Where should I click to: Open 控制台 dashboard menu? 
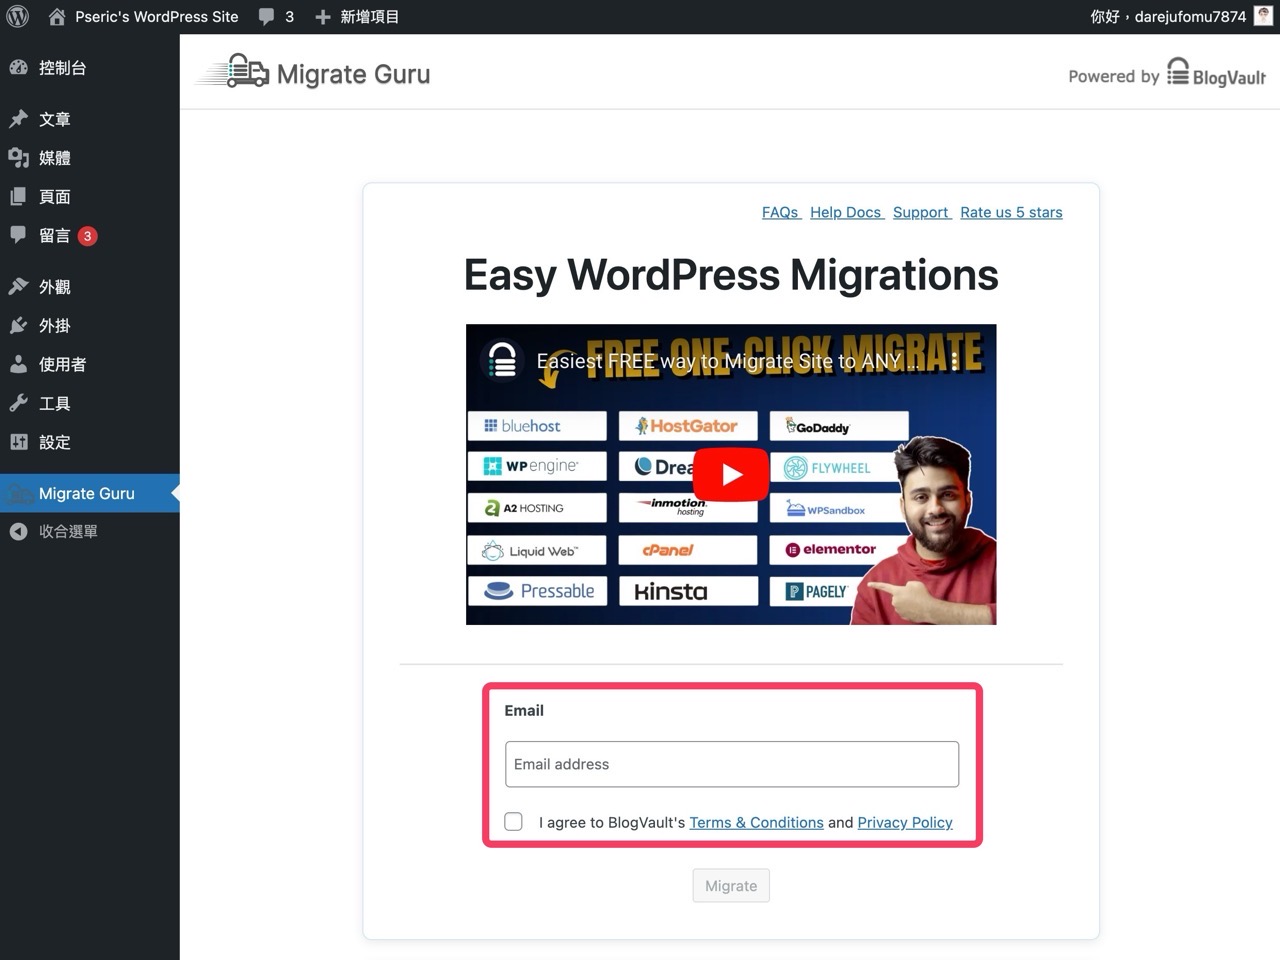pyautogui.click(x=62, y=68)
